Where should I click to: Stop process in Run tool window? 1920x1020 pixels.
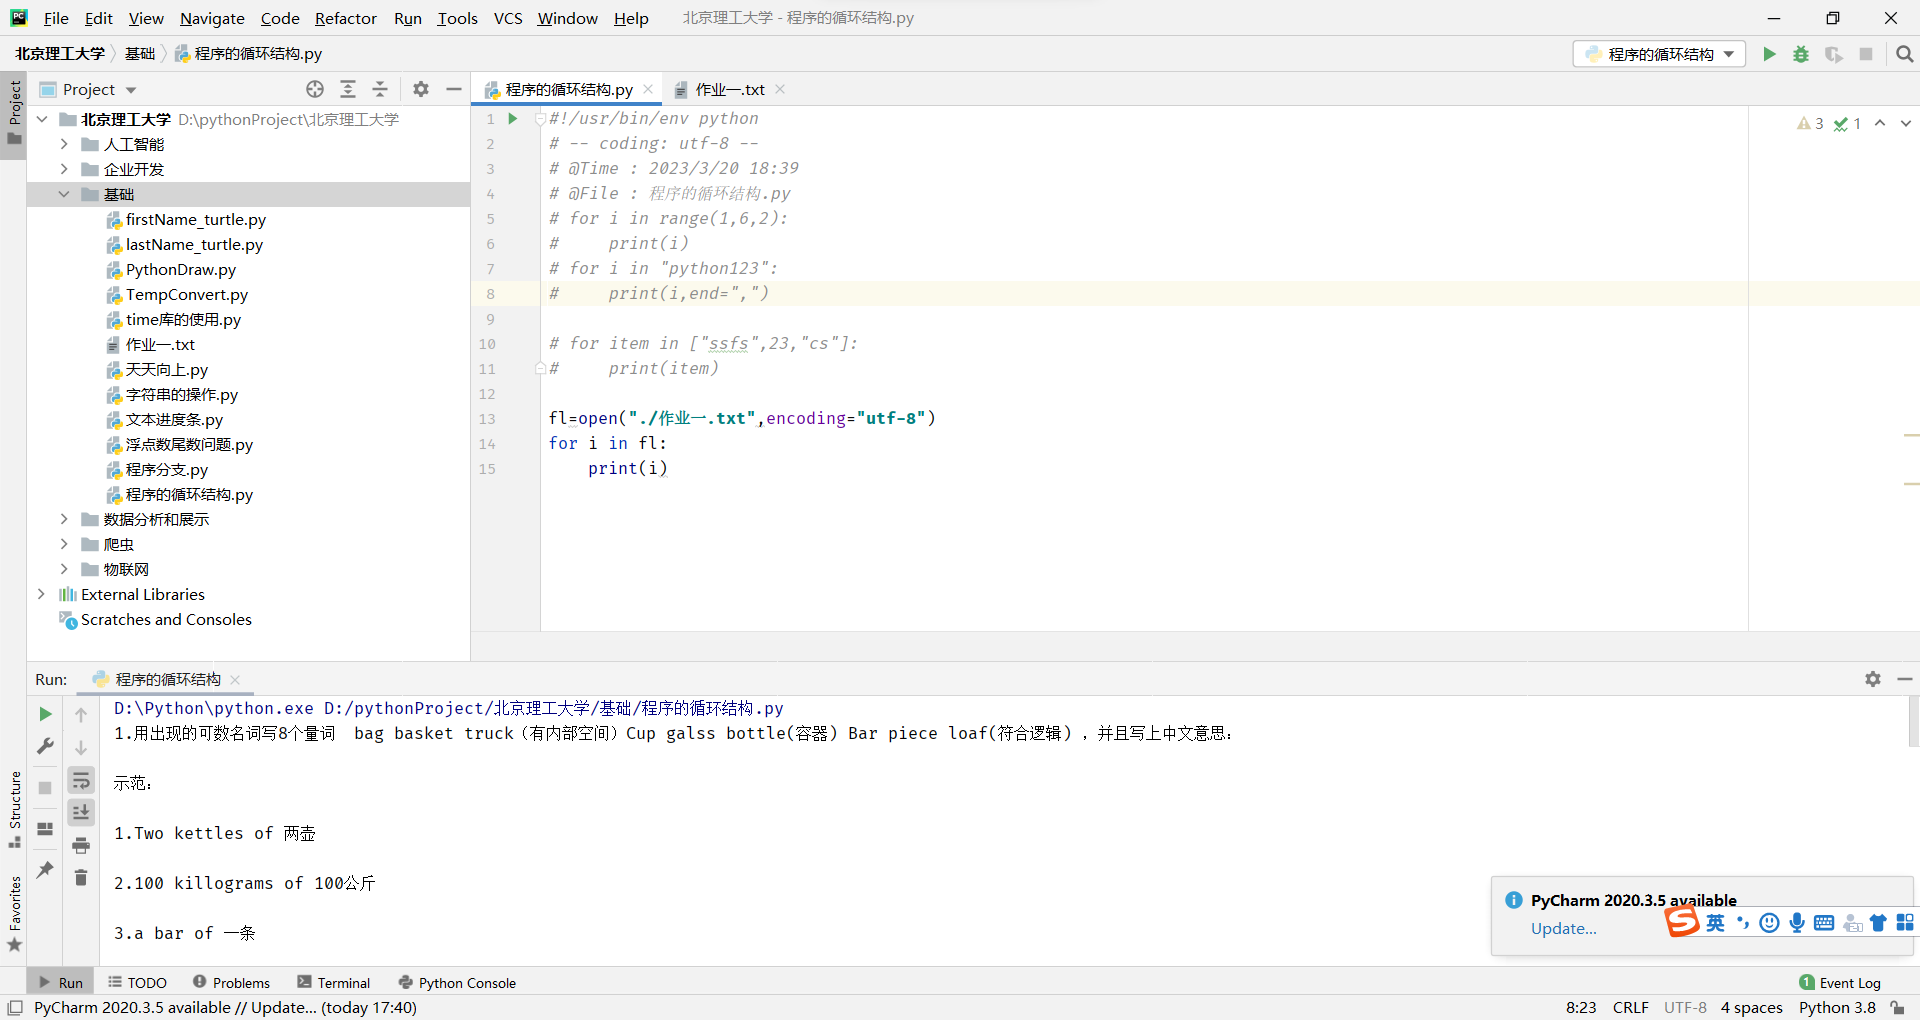click(x=45, y=788)
